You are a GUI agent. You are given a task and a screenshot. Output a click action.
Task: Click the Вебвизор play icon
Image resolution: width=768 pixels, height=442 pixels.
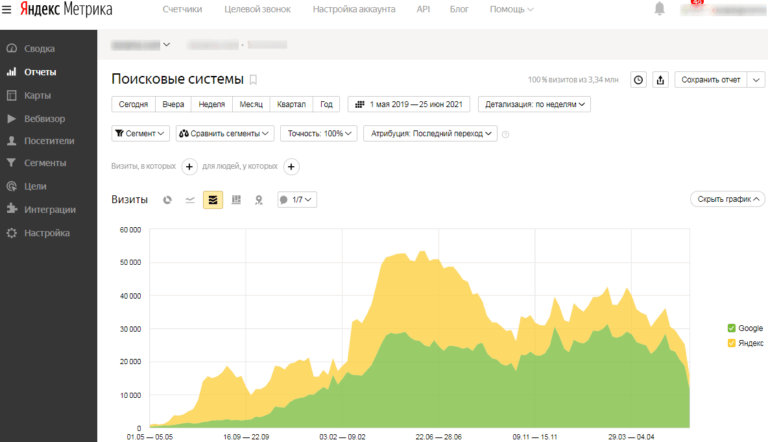pyautogui.click(x=12, y=119)
